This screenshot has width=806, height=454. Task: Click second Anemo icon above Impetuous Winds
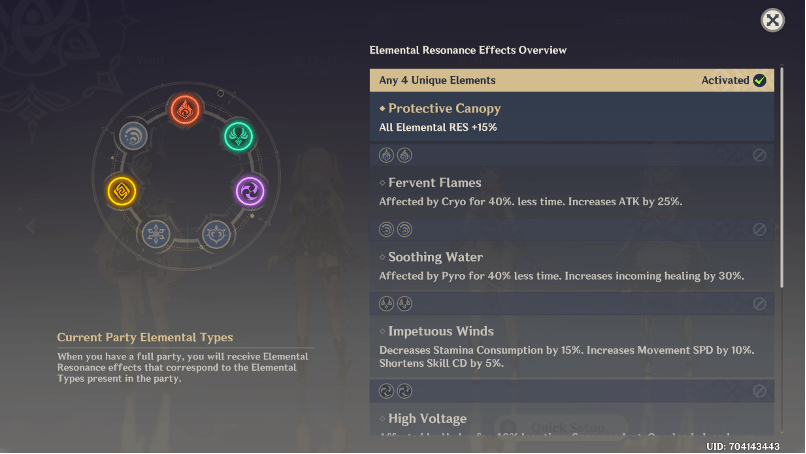[x=405, y=304]
